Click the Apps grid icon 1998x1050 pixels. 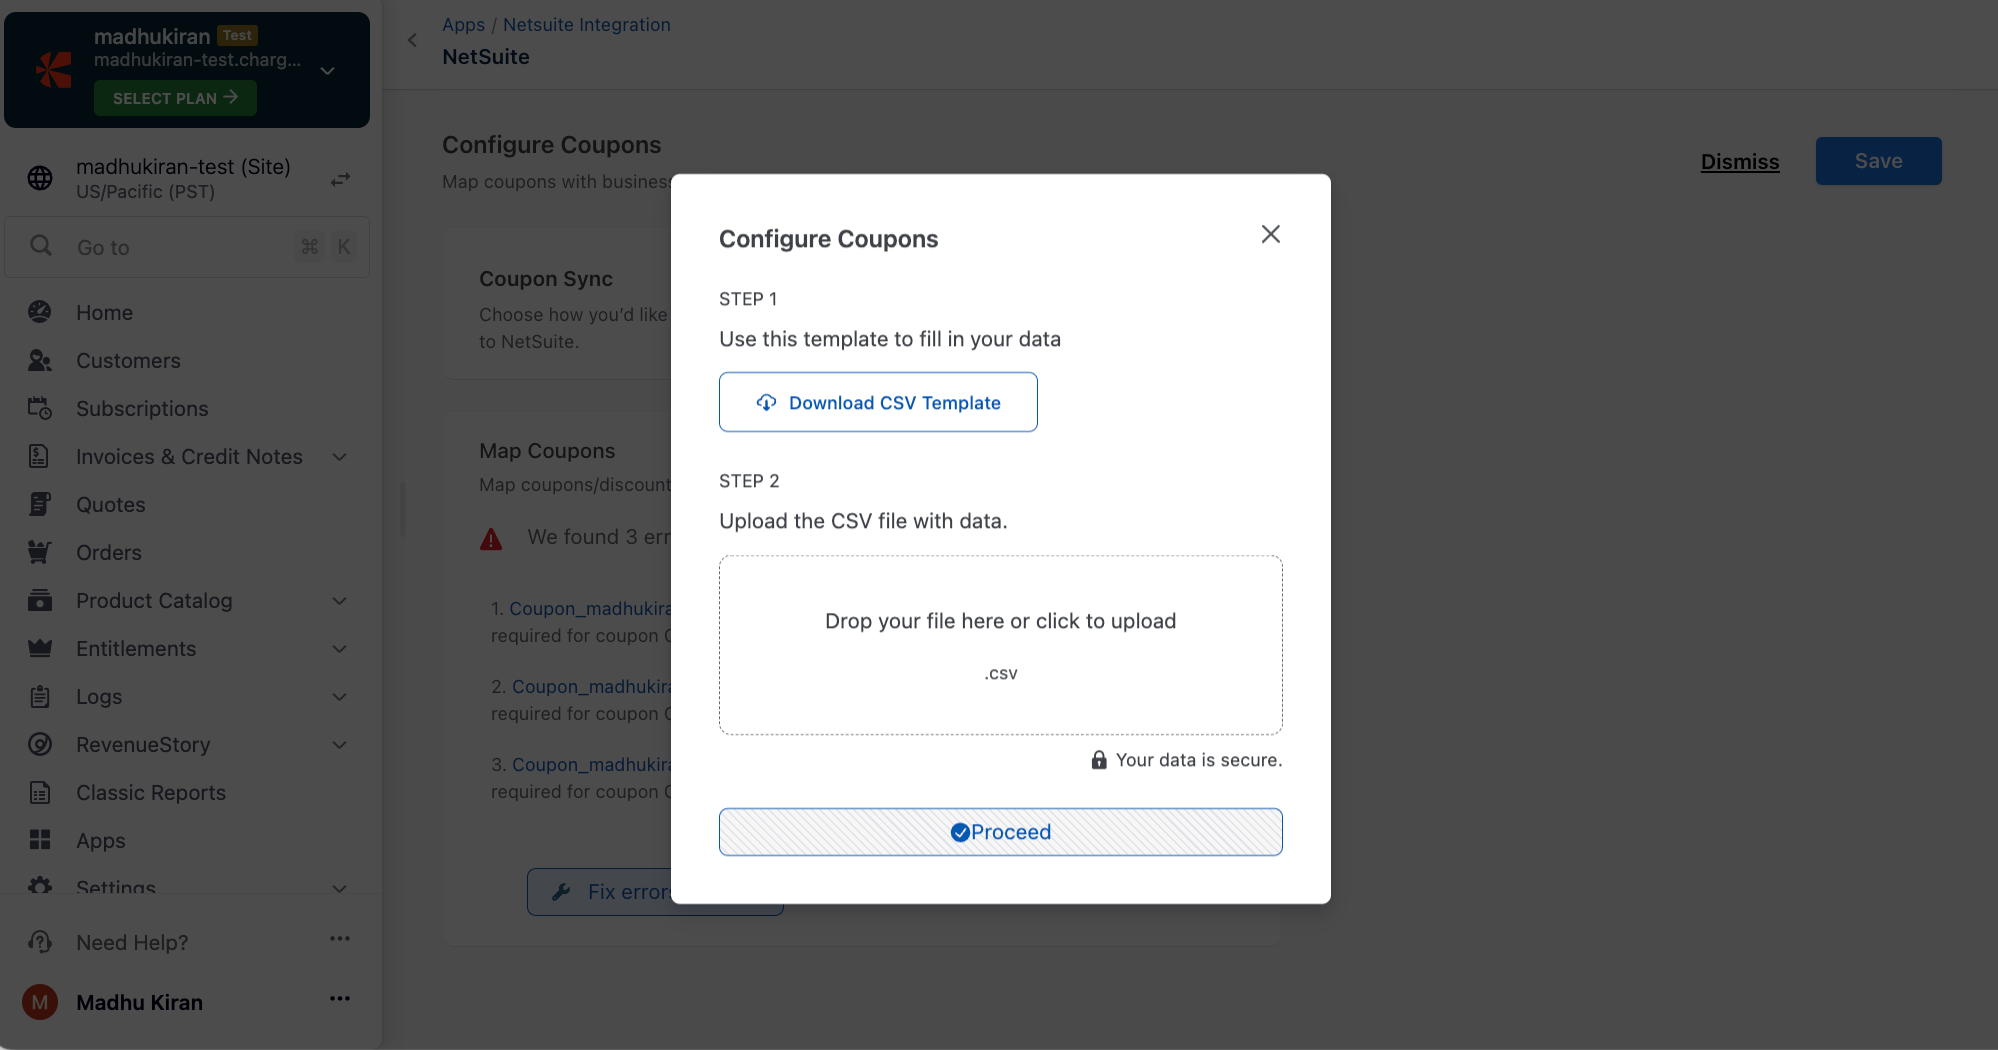coord(40,840)
